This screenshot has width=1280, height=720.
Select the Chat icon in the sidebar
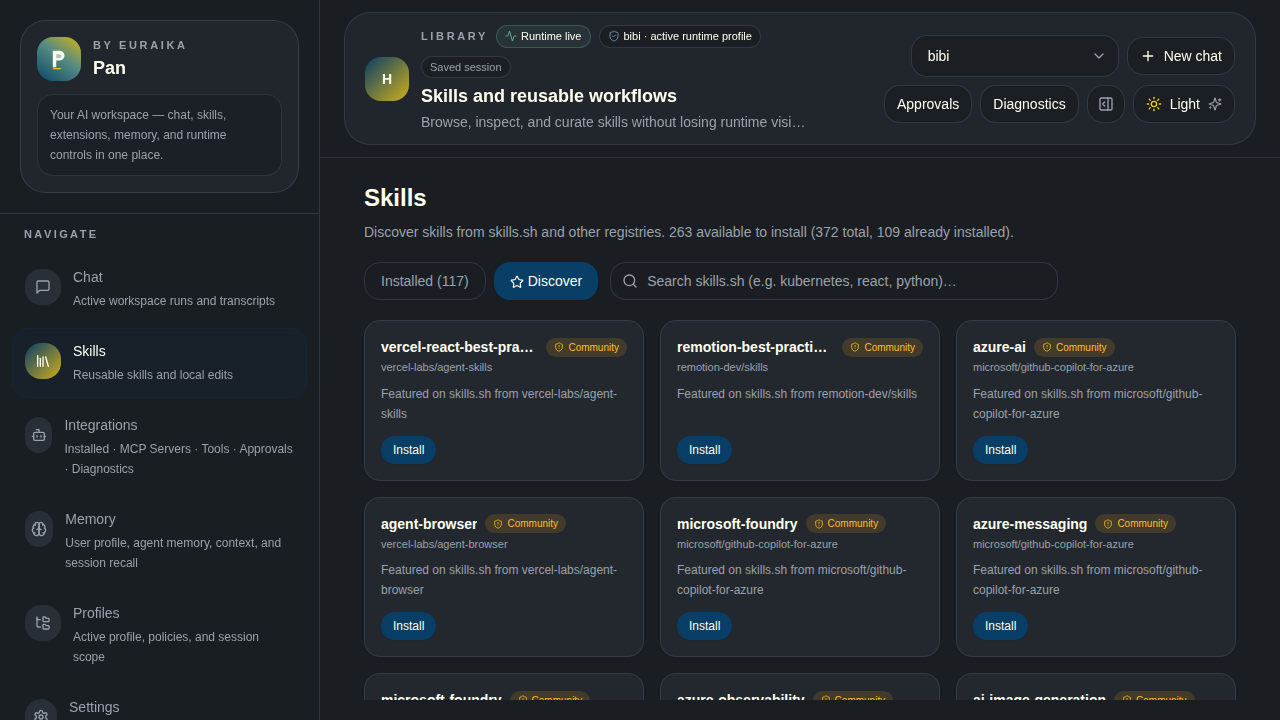[42, 287]
